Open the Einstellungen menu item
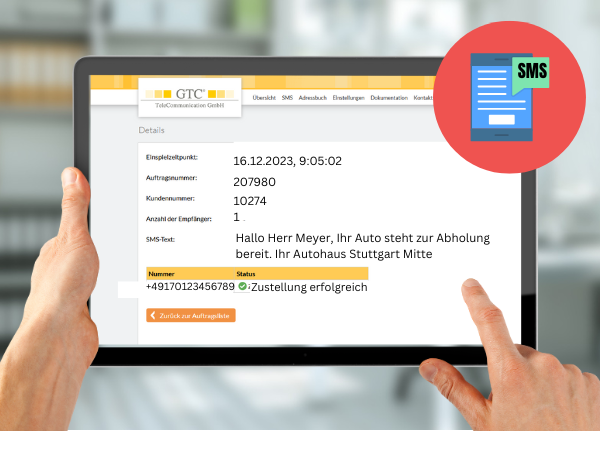This screenshot has height=450, width=600. pos(348,98)
